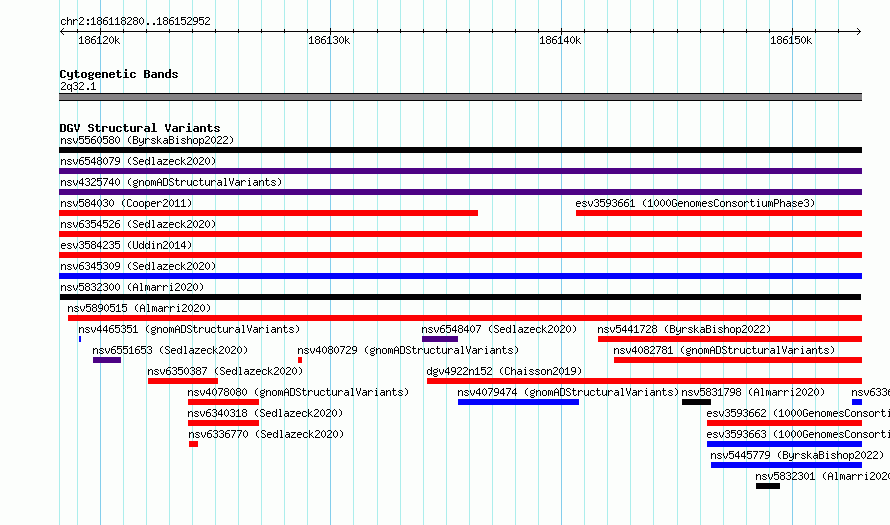
Task: Click the nsv5560580 (ByrskaBishop2022) label
Action: tap(147, 140)
